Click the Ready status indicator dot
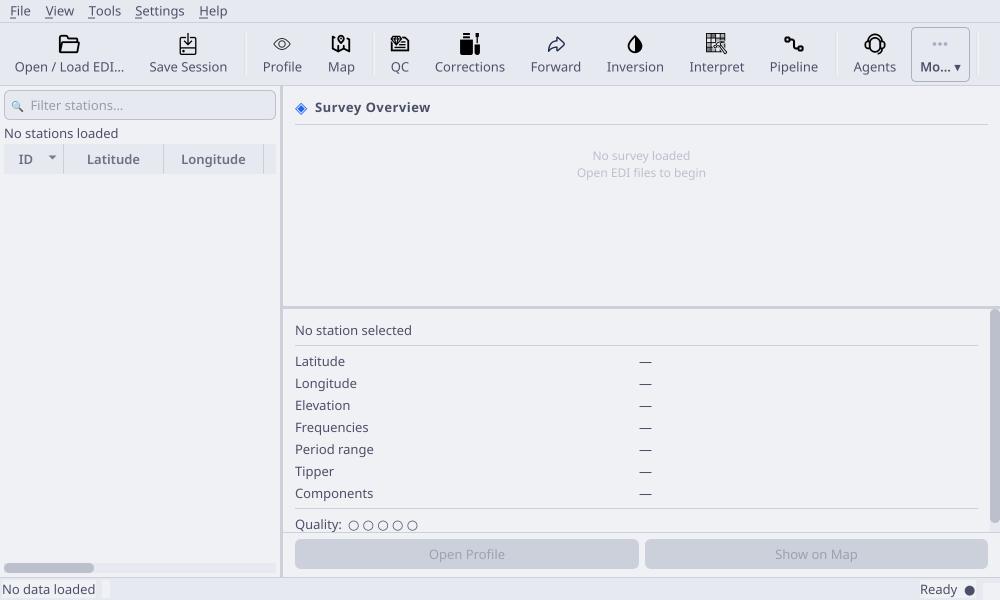Viewport: 1000px width, 600px height. pos(969,590)
